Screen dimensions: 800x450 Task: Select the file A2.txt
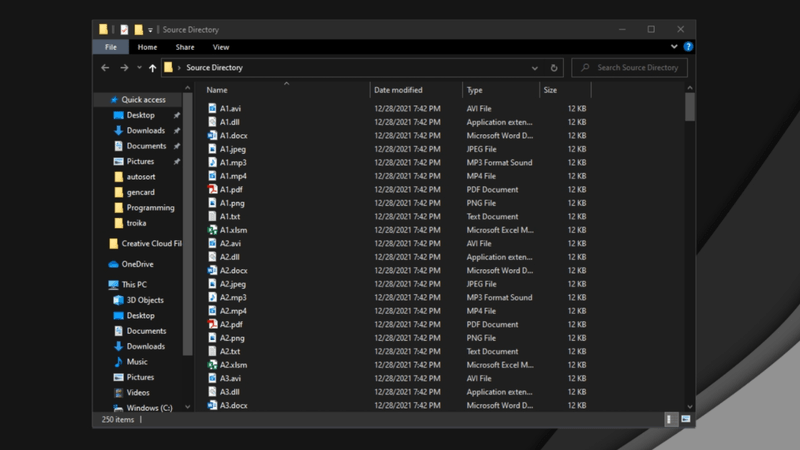(x=230, y=351)
